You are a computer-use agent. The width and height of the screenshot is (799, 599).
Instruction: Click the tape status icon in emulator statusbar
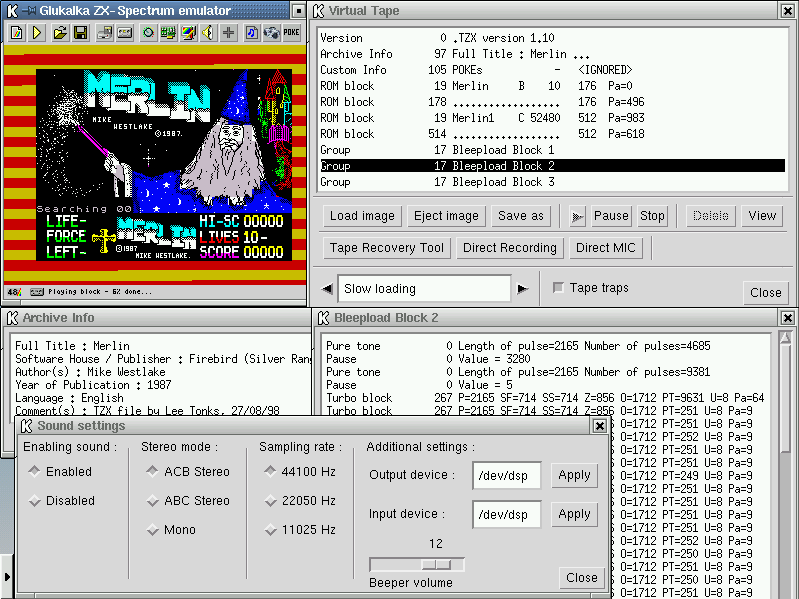(37, 292)
